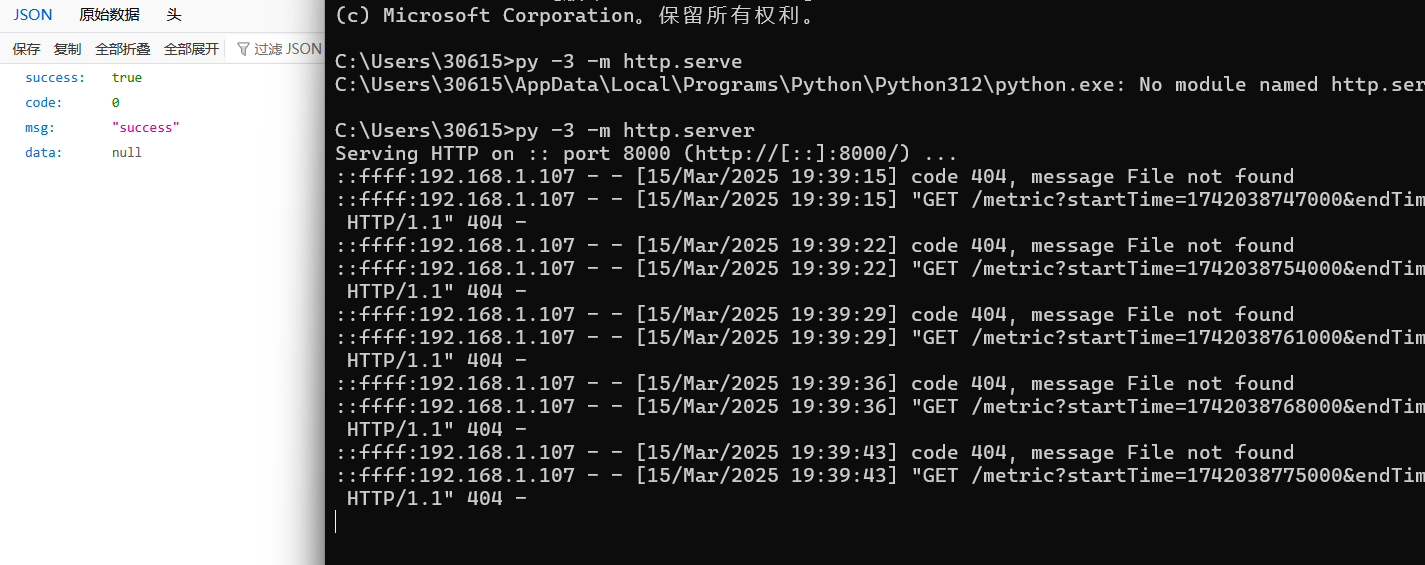Select the "msg" key row
Viewport: 1425px width, 565px height.
pos(40,128)
